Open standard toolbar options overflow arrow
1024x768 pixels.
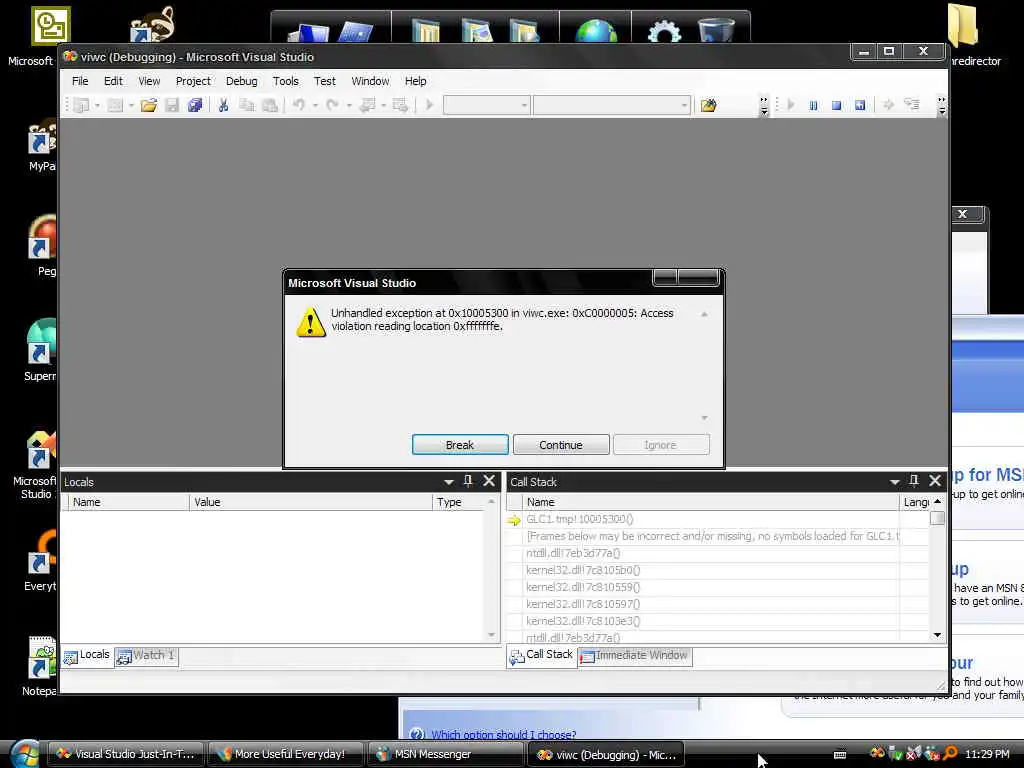(764, 106)
